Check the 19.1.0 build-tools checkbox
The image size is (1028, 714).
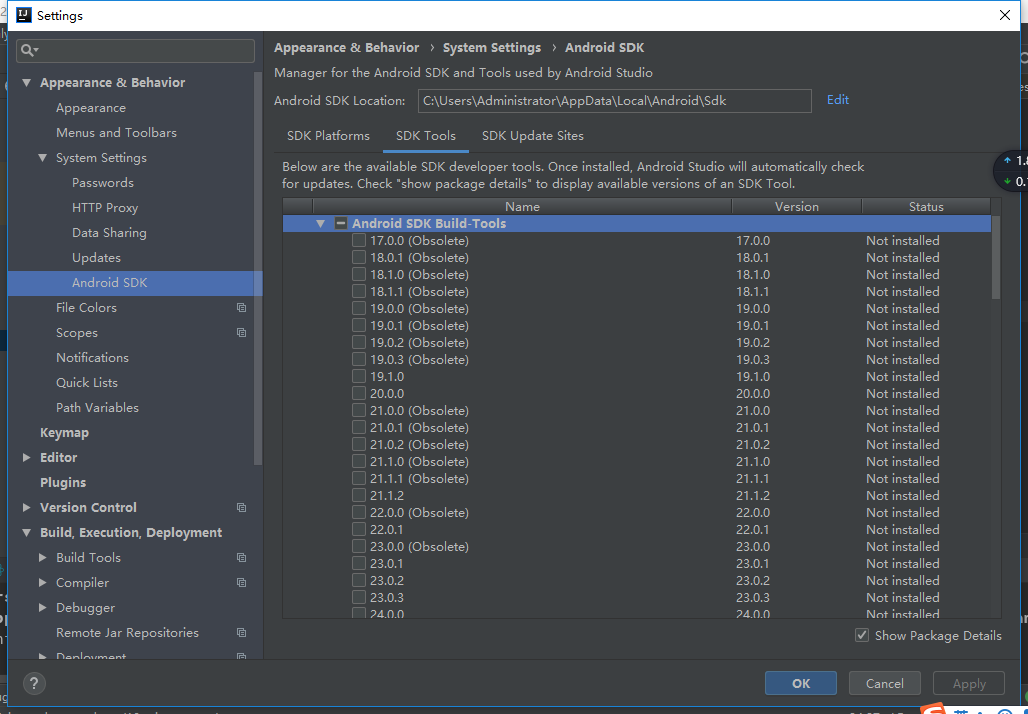click(359, 376)
